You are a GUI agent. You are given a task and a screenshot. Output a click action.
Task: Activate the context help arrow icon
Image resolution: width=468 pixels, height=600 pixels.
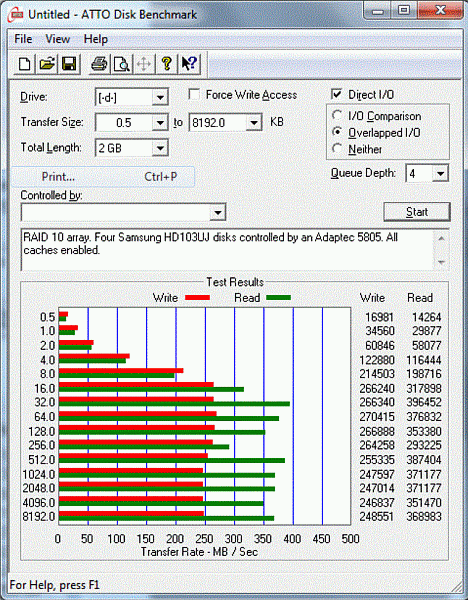[x=189, y=64]
